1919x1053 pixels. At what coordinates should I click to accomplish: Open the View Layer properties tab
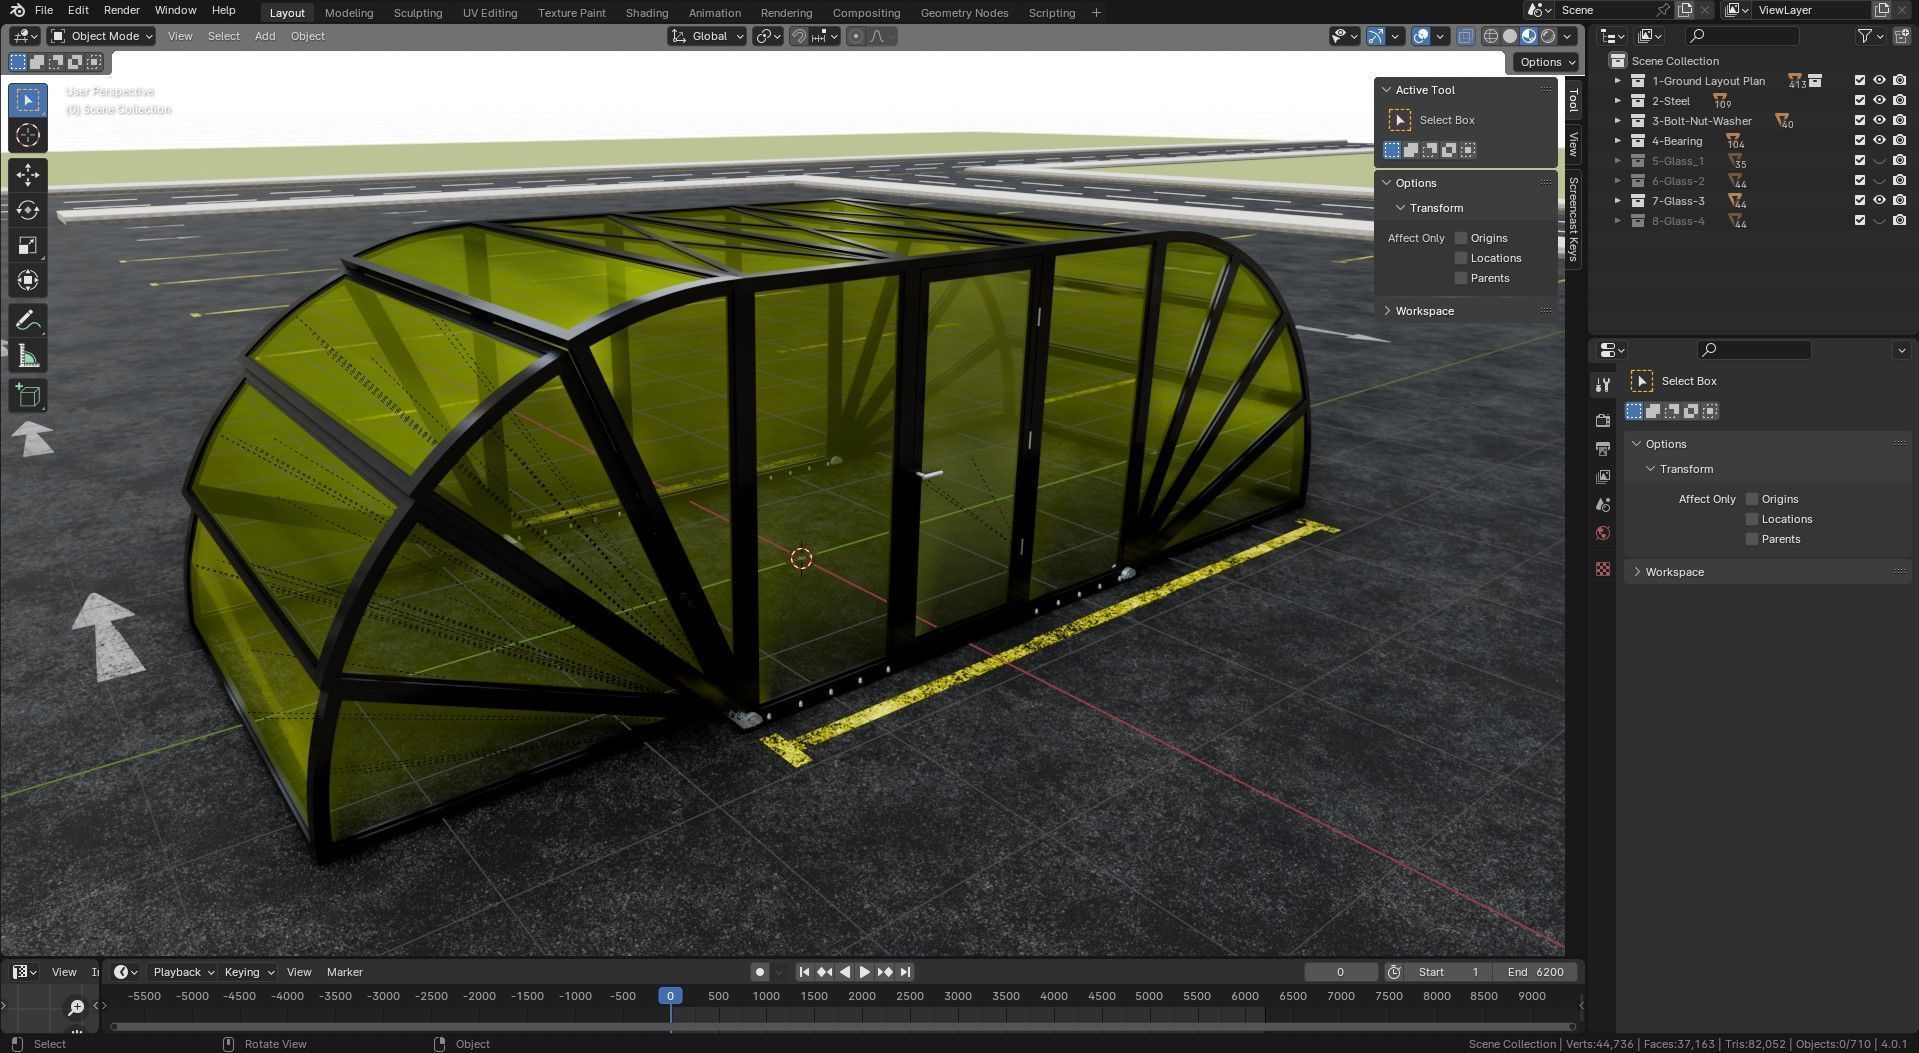[1603, 477]
